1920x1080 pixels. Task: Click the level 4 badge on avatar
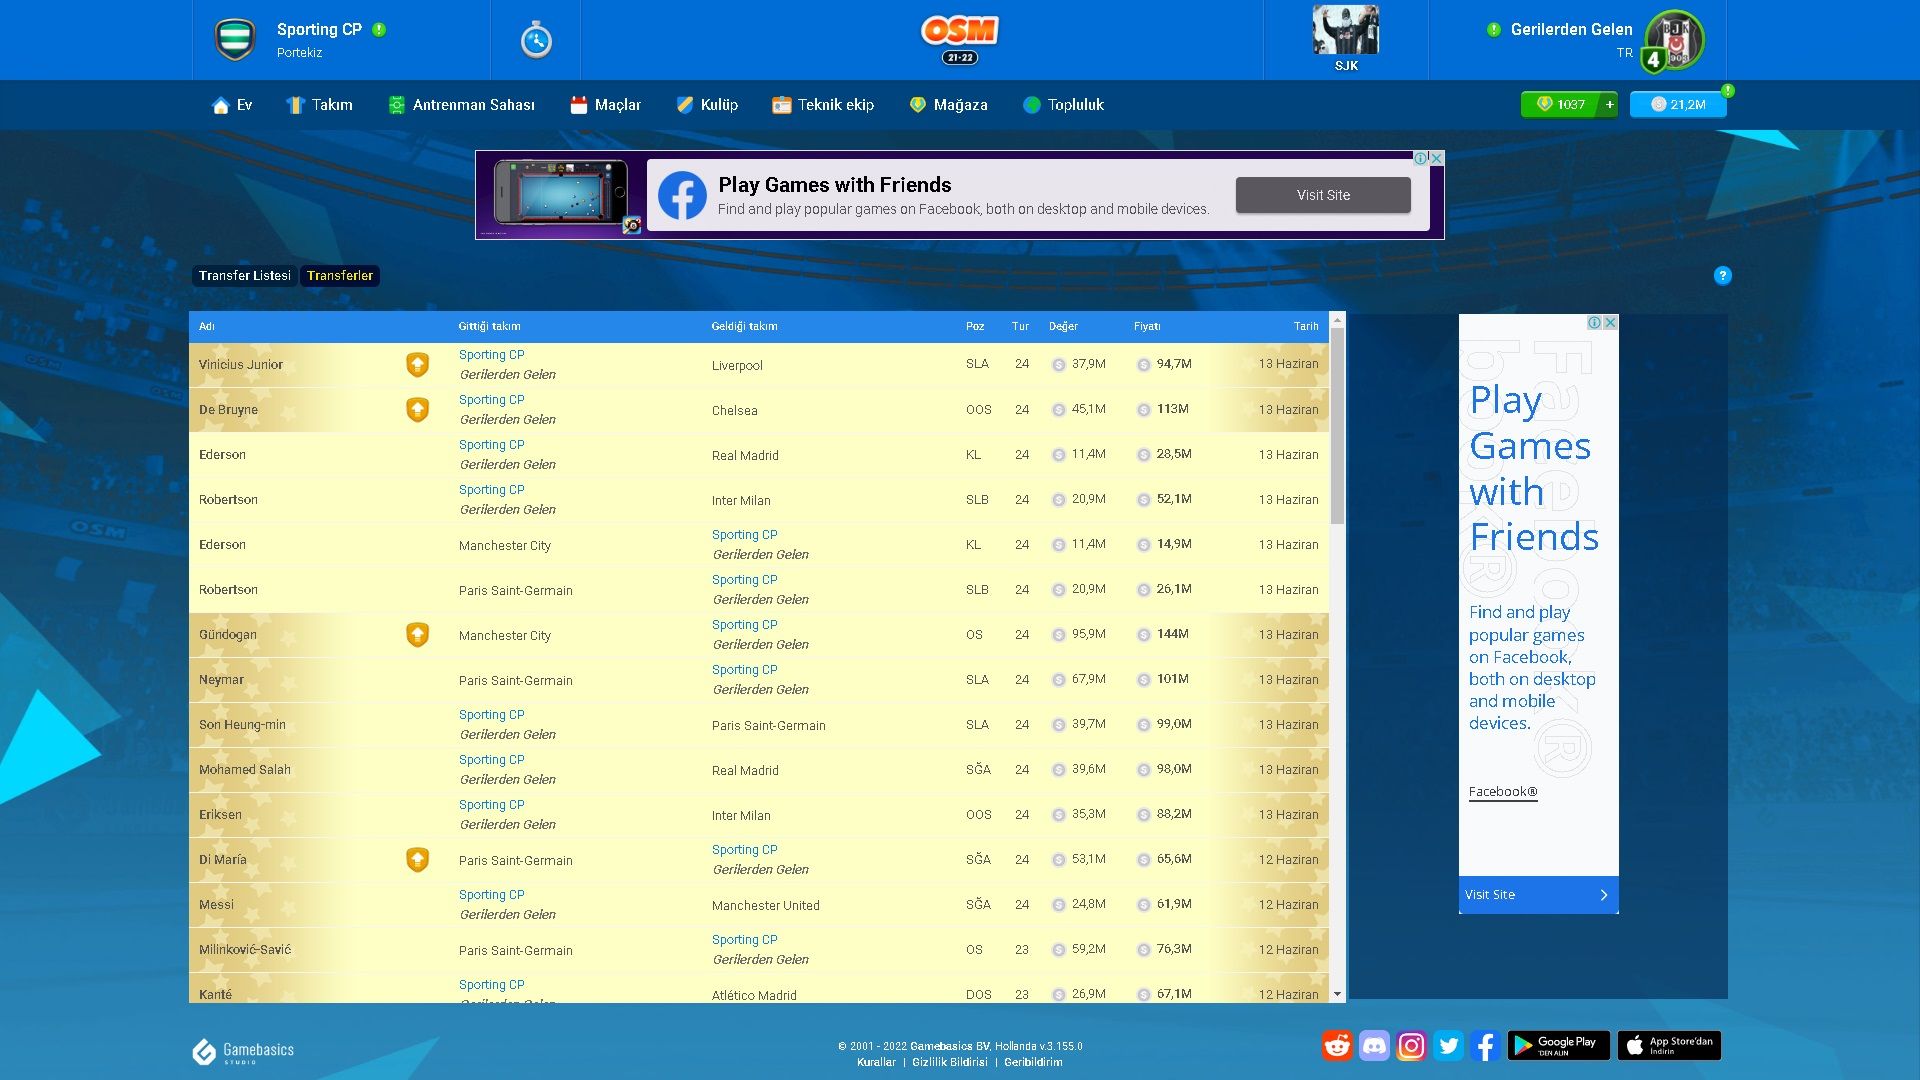point(1653,60)
